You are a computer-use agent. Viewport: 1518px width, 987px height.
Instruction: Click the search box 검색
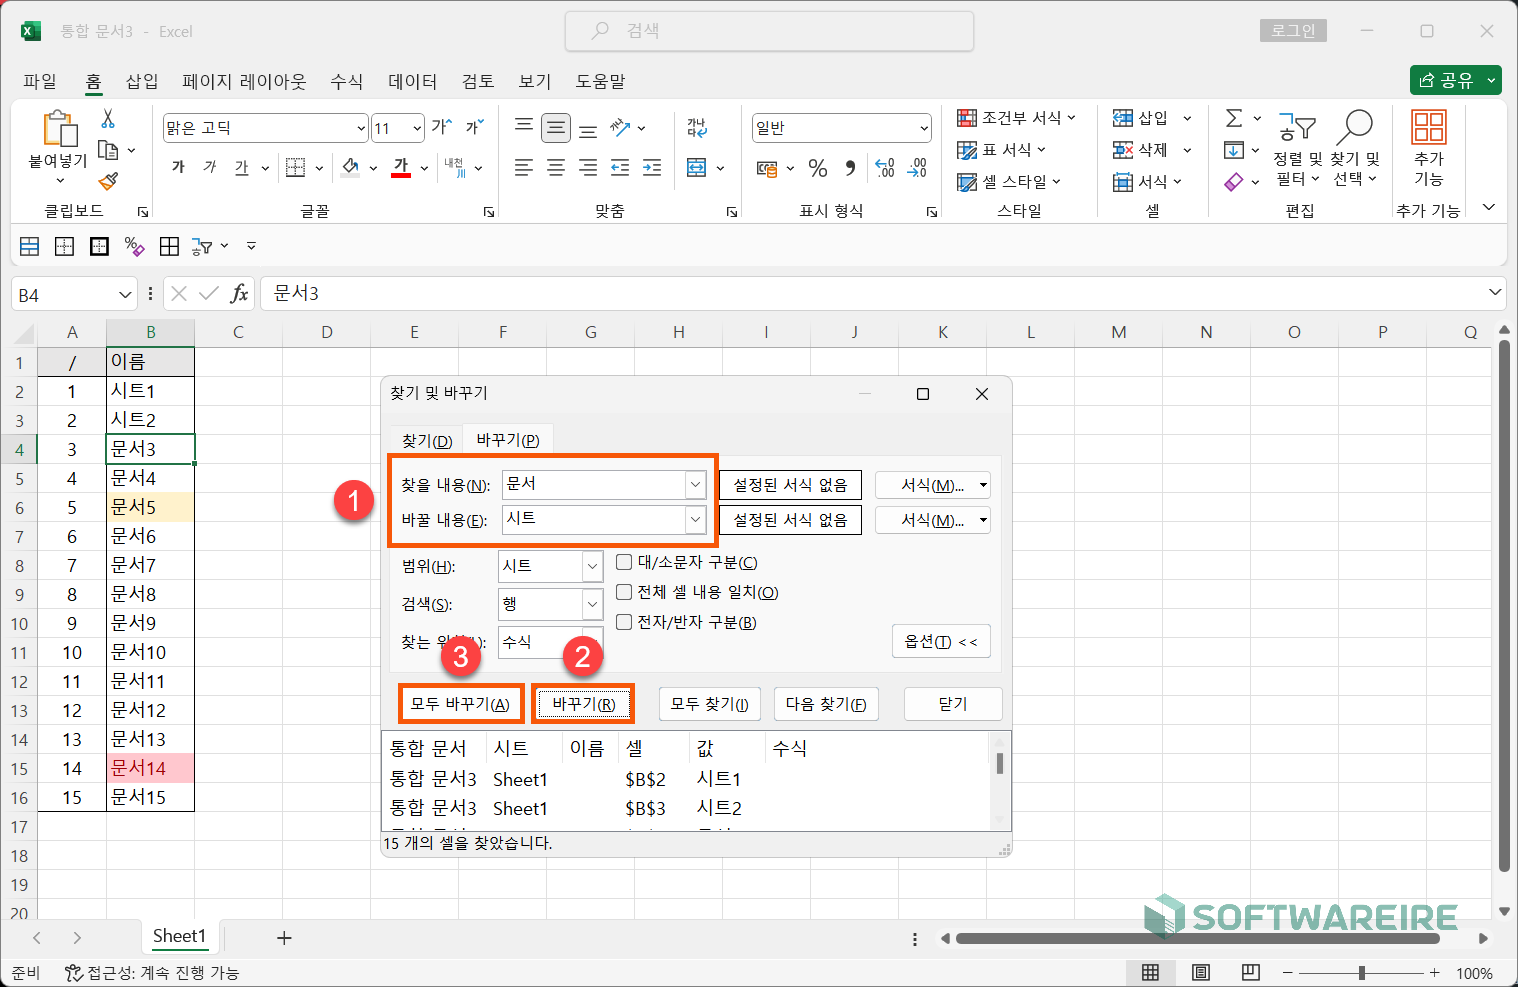[769, 31]
